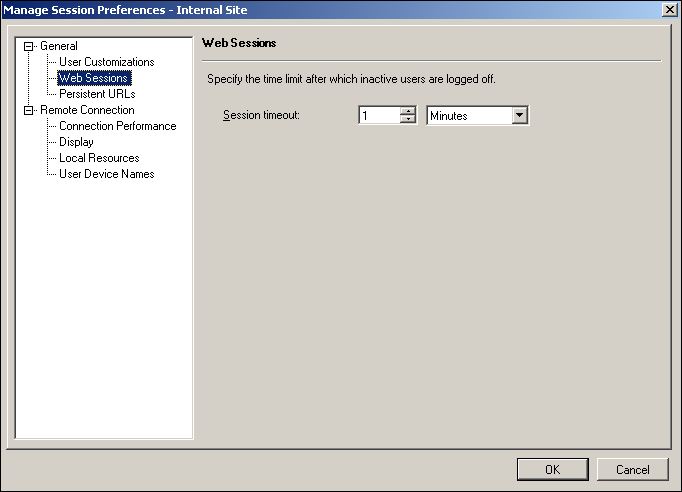The height and width of the screenshot is (492, 682).
Task: Collapse the General tree node
Action: [29, 46]
